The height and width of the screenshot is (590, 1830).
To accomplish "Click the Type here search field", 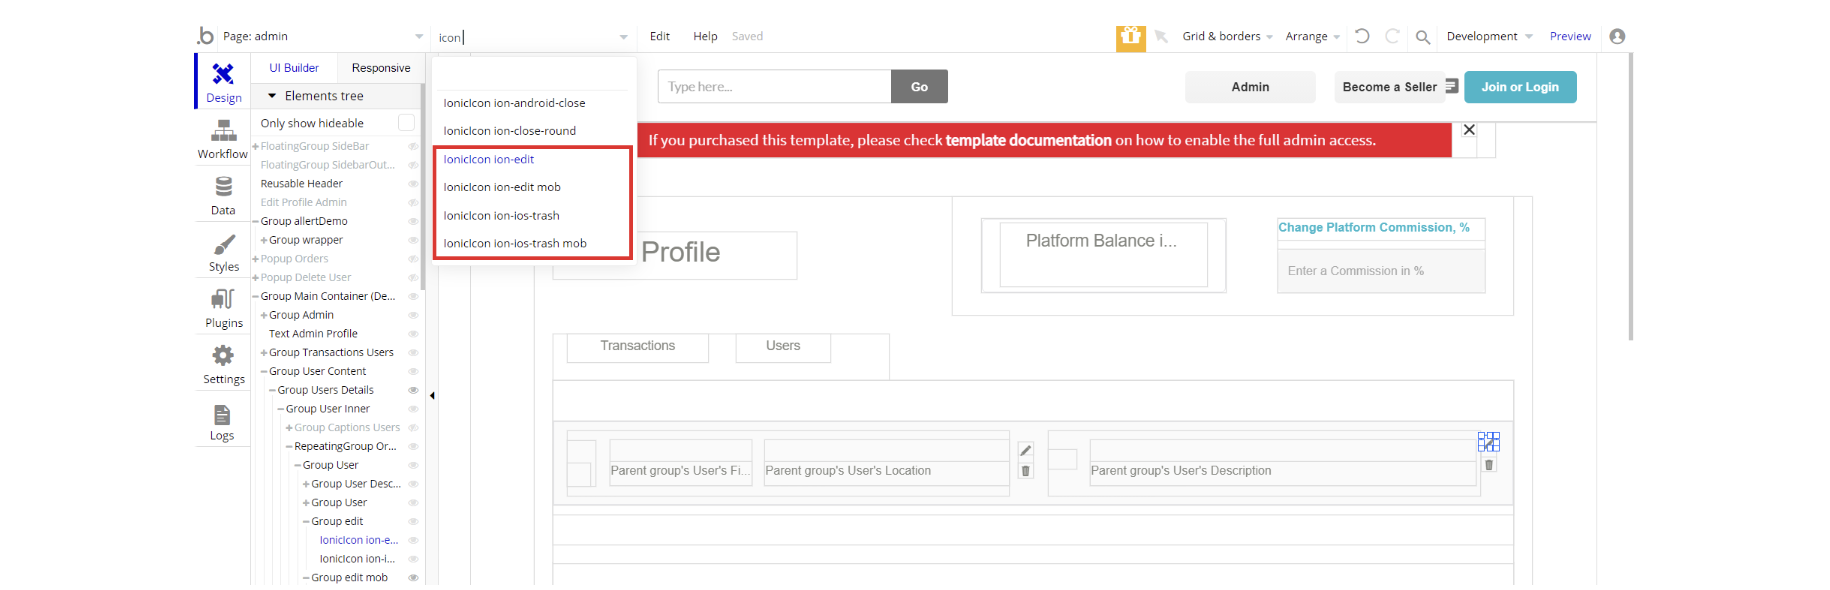I will (x=774, y=87).
